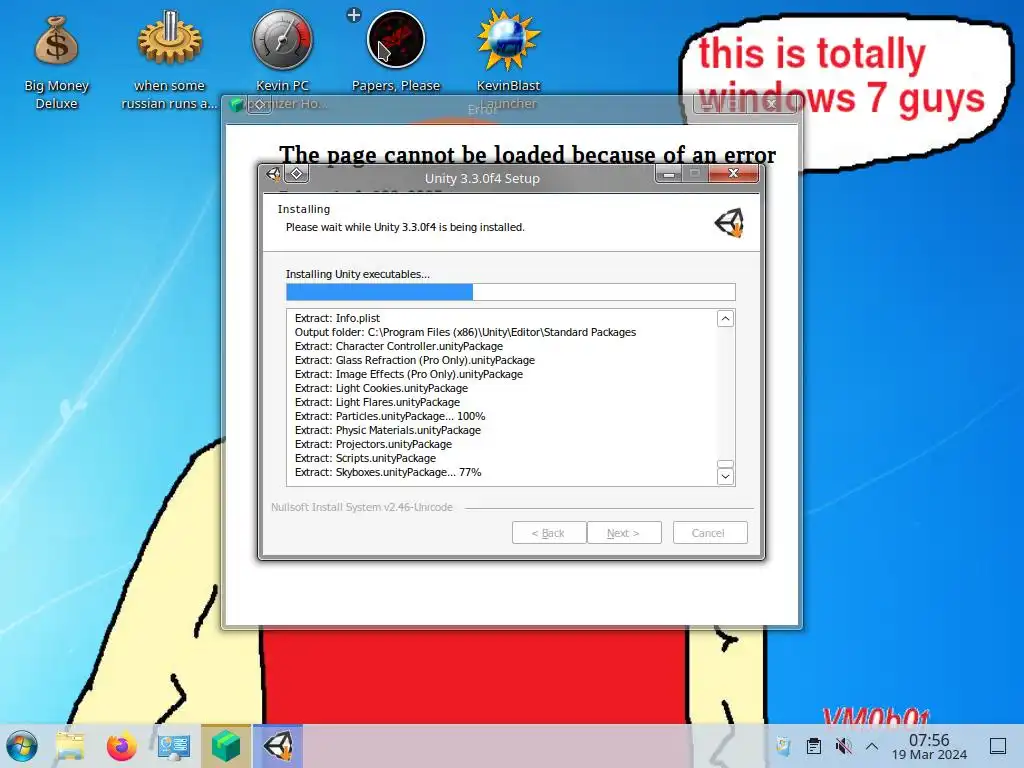Toggle the diamond button in background Error window

[x=259, y=104]
